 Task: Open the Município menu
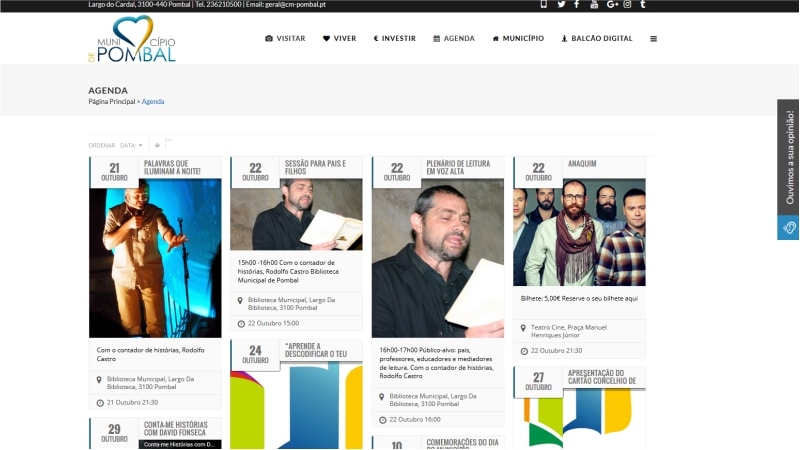[518, 38]
